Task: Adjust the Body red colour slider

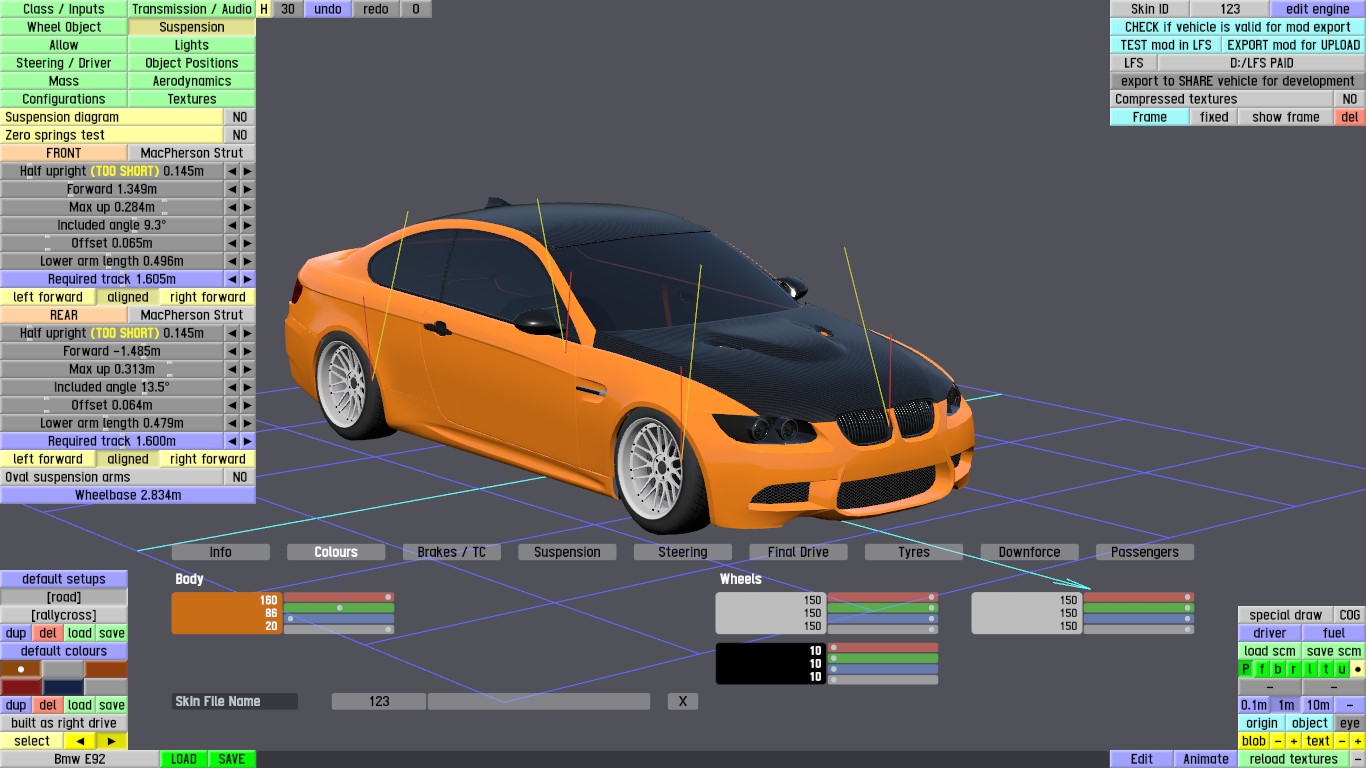Action: [x=339, y=597]
